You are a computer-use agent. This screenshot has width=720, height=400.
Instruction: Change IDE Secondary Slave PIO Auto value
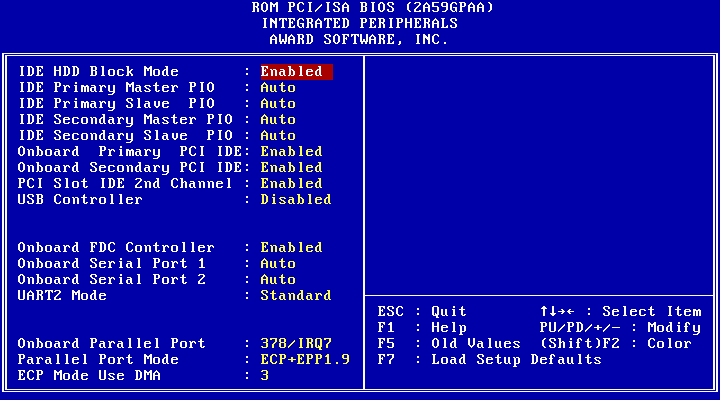click(278, 136)
